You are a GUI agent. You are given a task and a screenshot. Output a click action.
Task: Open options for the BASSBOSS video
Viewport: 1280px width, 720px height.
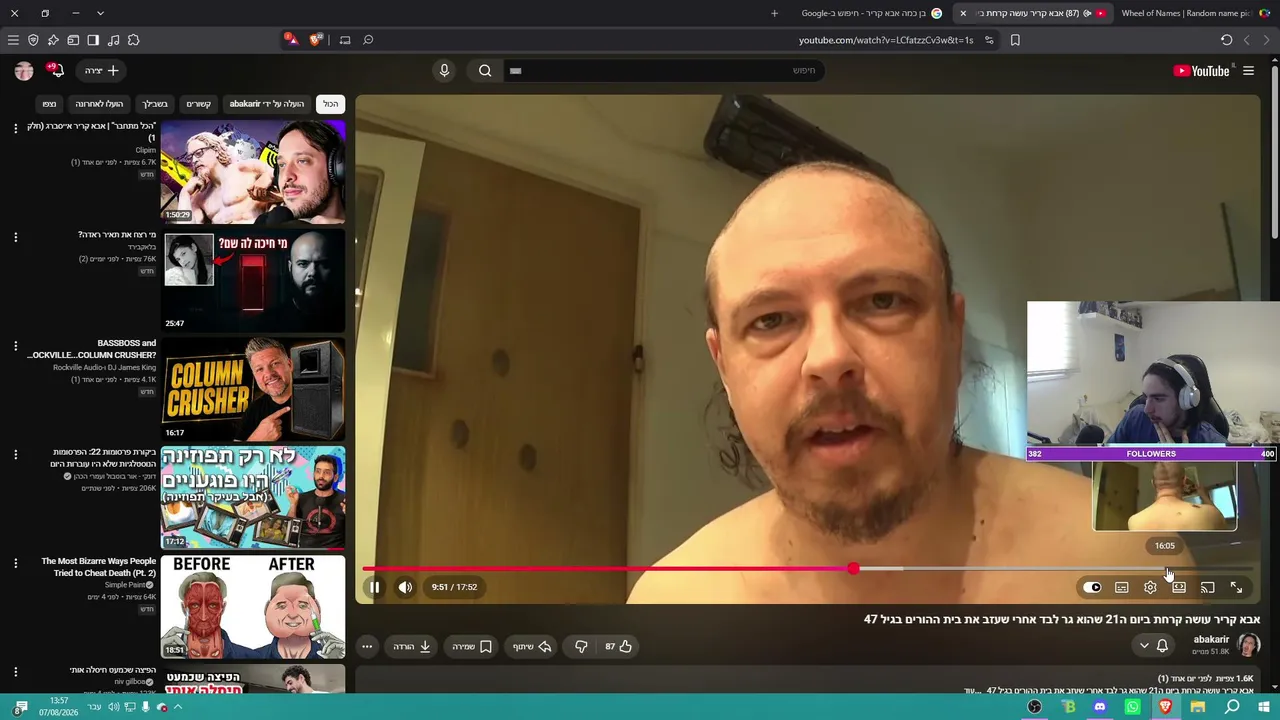click(15, 346)
